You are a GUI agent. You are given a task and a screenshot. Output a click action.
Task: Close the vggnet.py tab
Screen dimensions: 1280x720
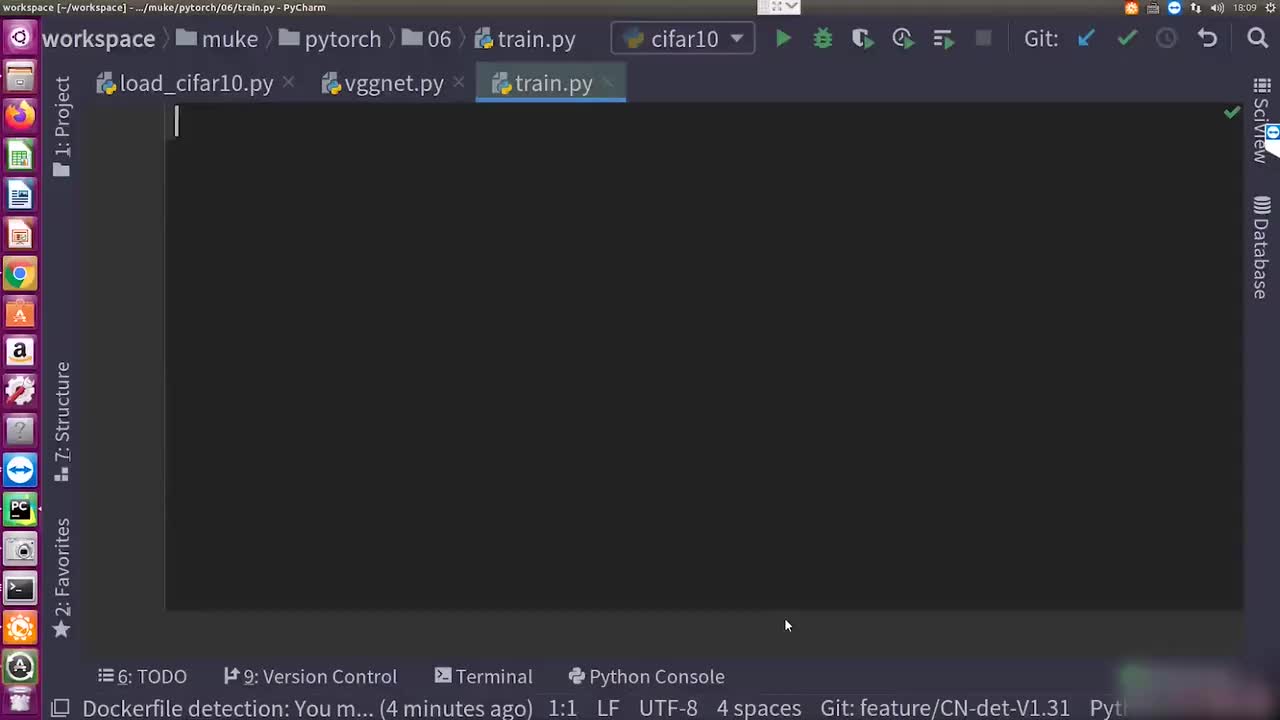point(458,83)
